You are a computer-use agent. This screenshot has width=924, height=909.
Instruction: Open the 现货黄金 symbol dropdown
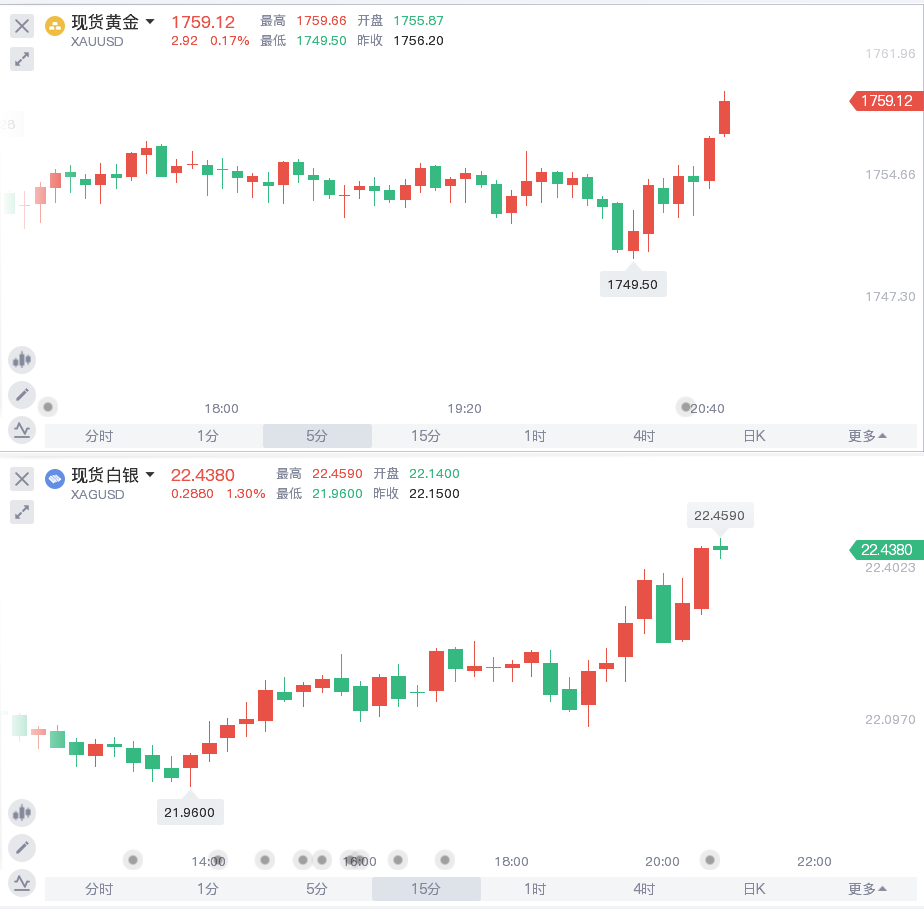150,22
